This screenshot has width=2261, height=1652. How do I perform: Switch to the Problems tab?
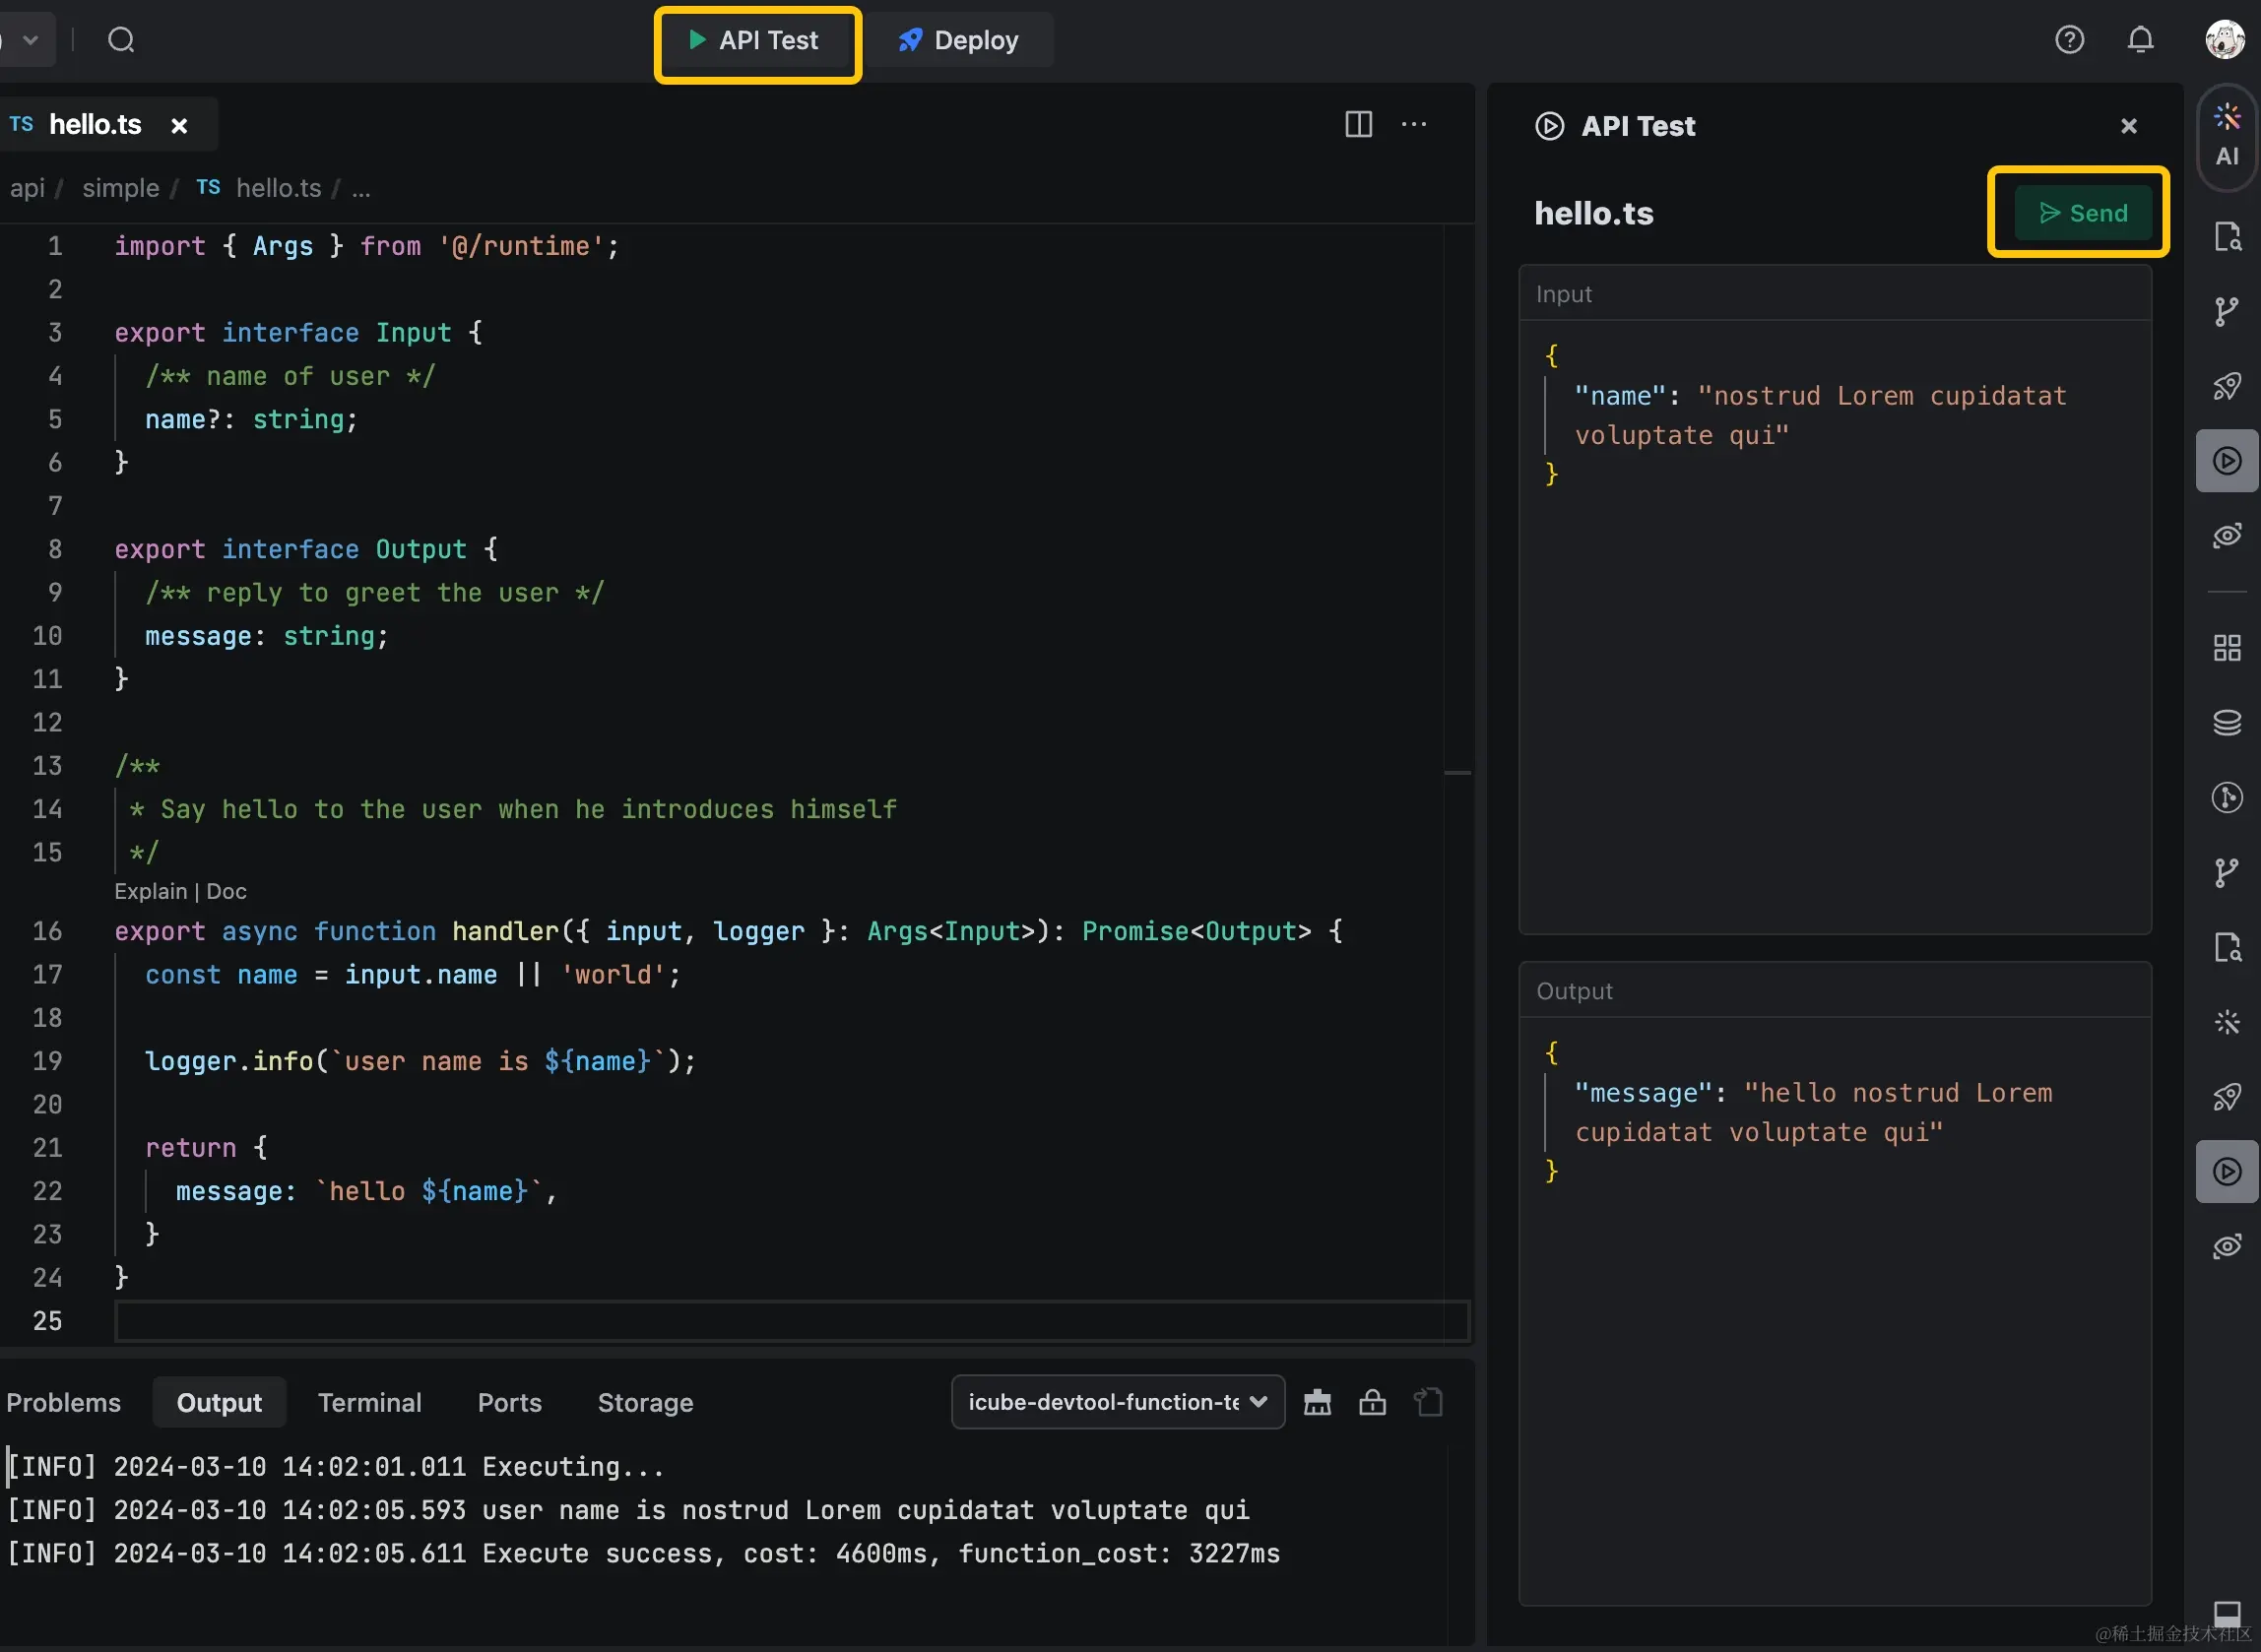click(x=63, y=1402)
